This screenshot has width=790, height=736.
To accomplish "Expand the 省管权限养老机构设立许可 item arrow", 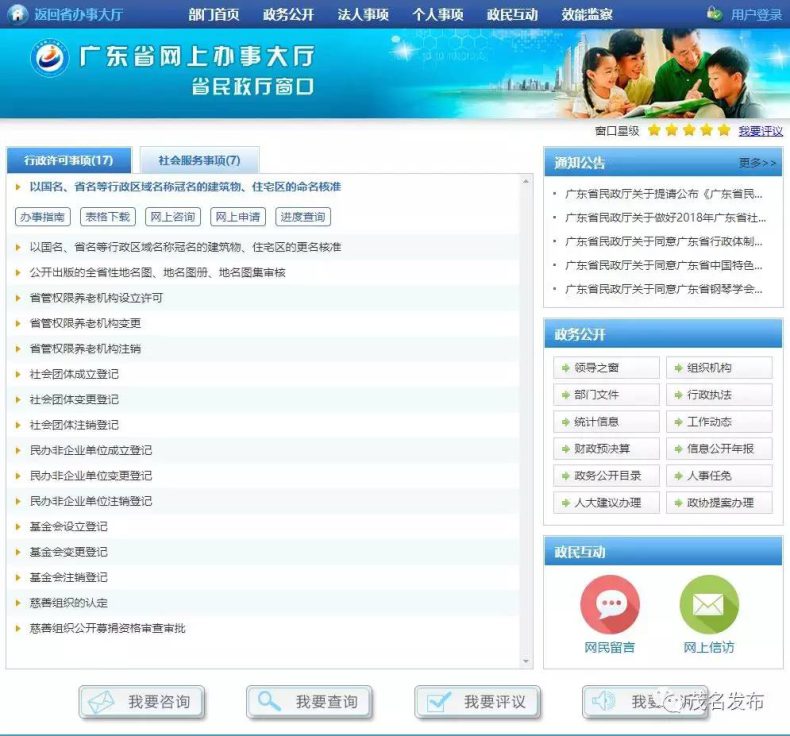I will pos(18,298).
